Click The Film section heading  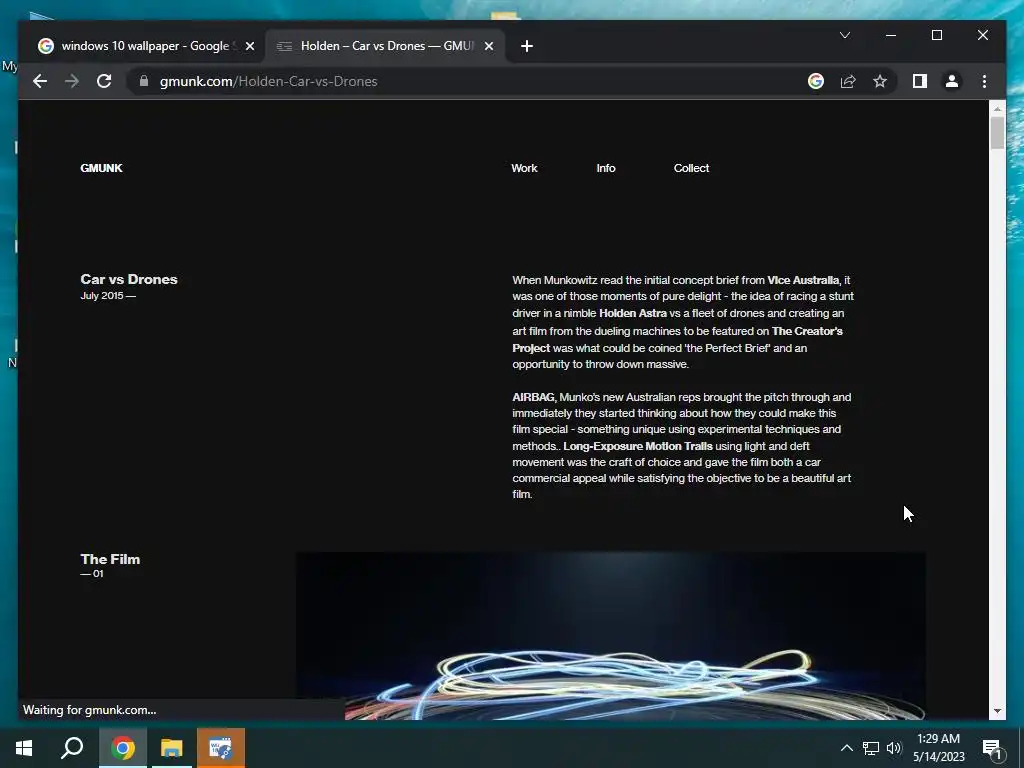click(x=110, y=559)
